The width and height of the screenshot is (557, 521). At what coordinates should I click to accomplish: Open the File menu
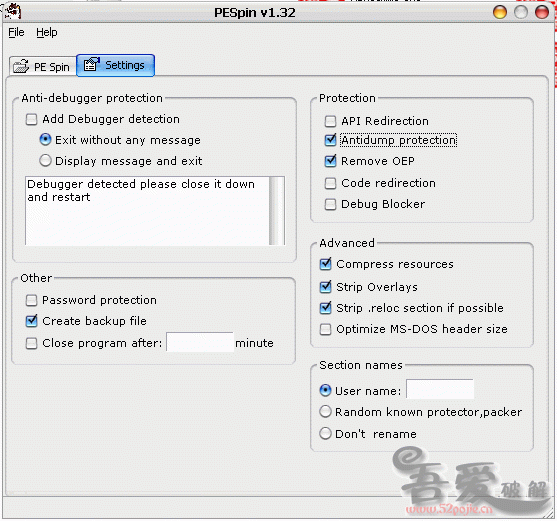[16, 32]
